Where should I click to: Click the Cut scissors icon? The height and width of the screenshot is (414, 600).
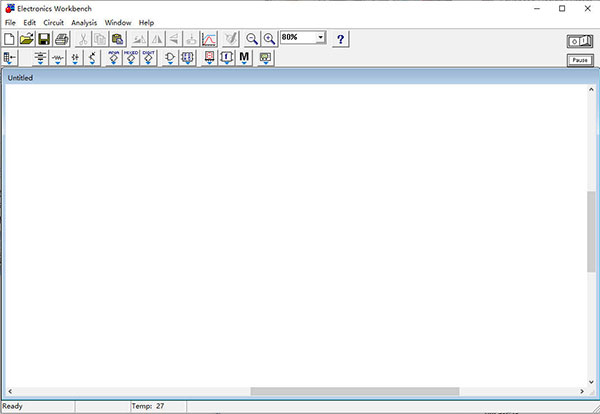pos(83,39)
